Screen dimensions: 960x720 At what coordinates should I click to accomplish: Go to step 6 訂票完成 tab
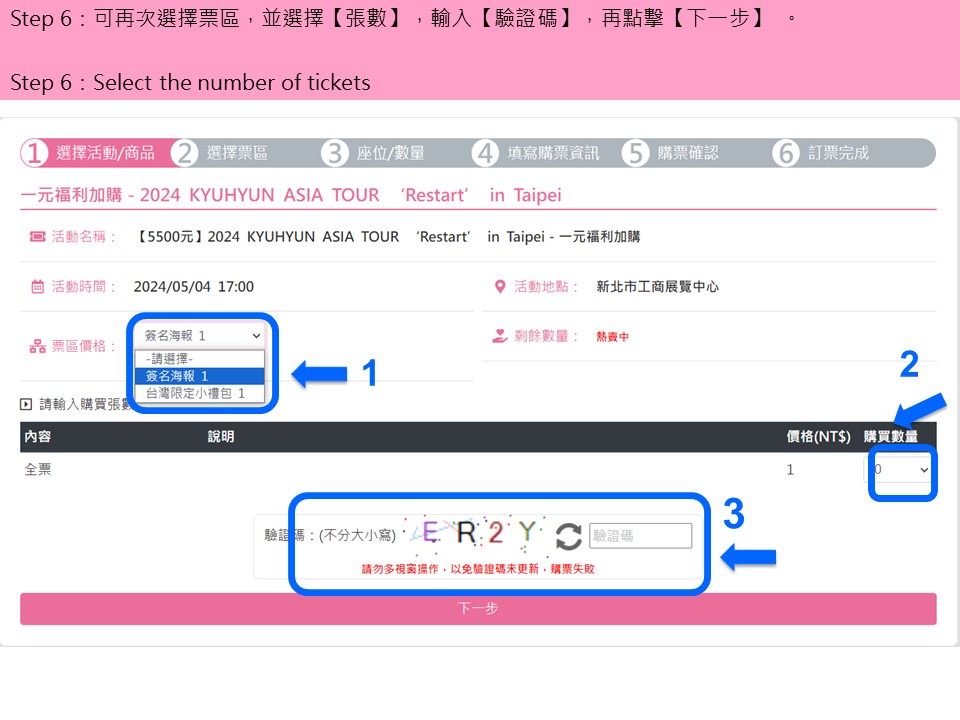pos(853,153)
